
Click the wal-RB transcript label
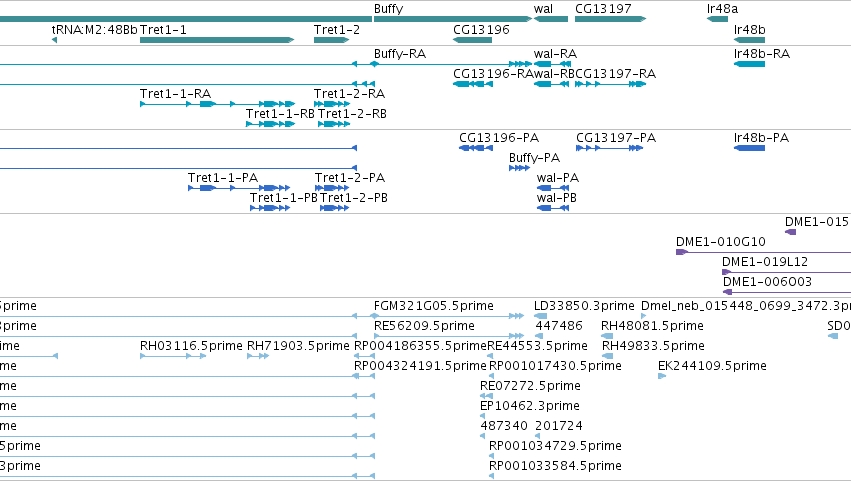554,73
